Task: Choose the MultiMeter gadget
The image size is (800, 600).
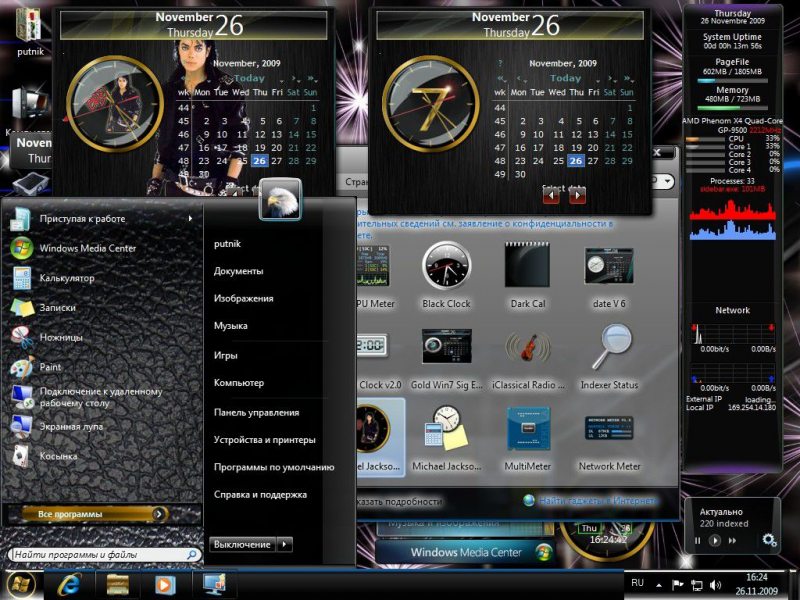Action: 528,438
